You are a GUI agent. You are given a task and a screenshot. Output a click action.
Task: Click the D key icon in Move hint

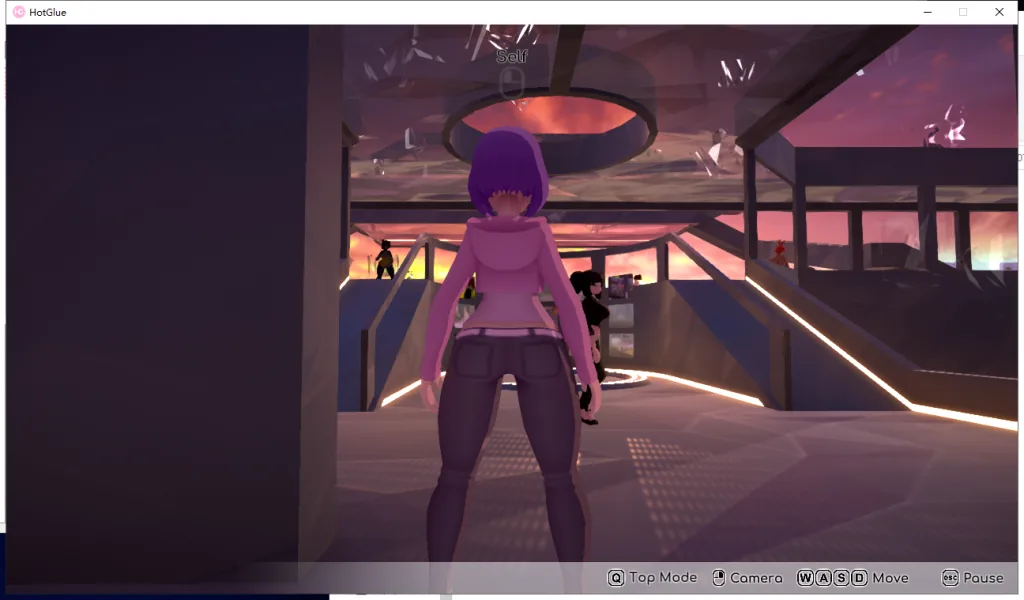pos(859,578)
